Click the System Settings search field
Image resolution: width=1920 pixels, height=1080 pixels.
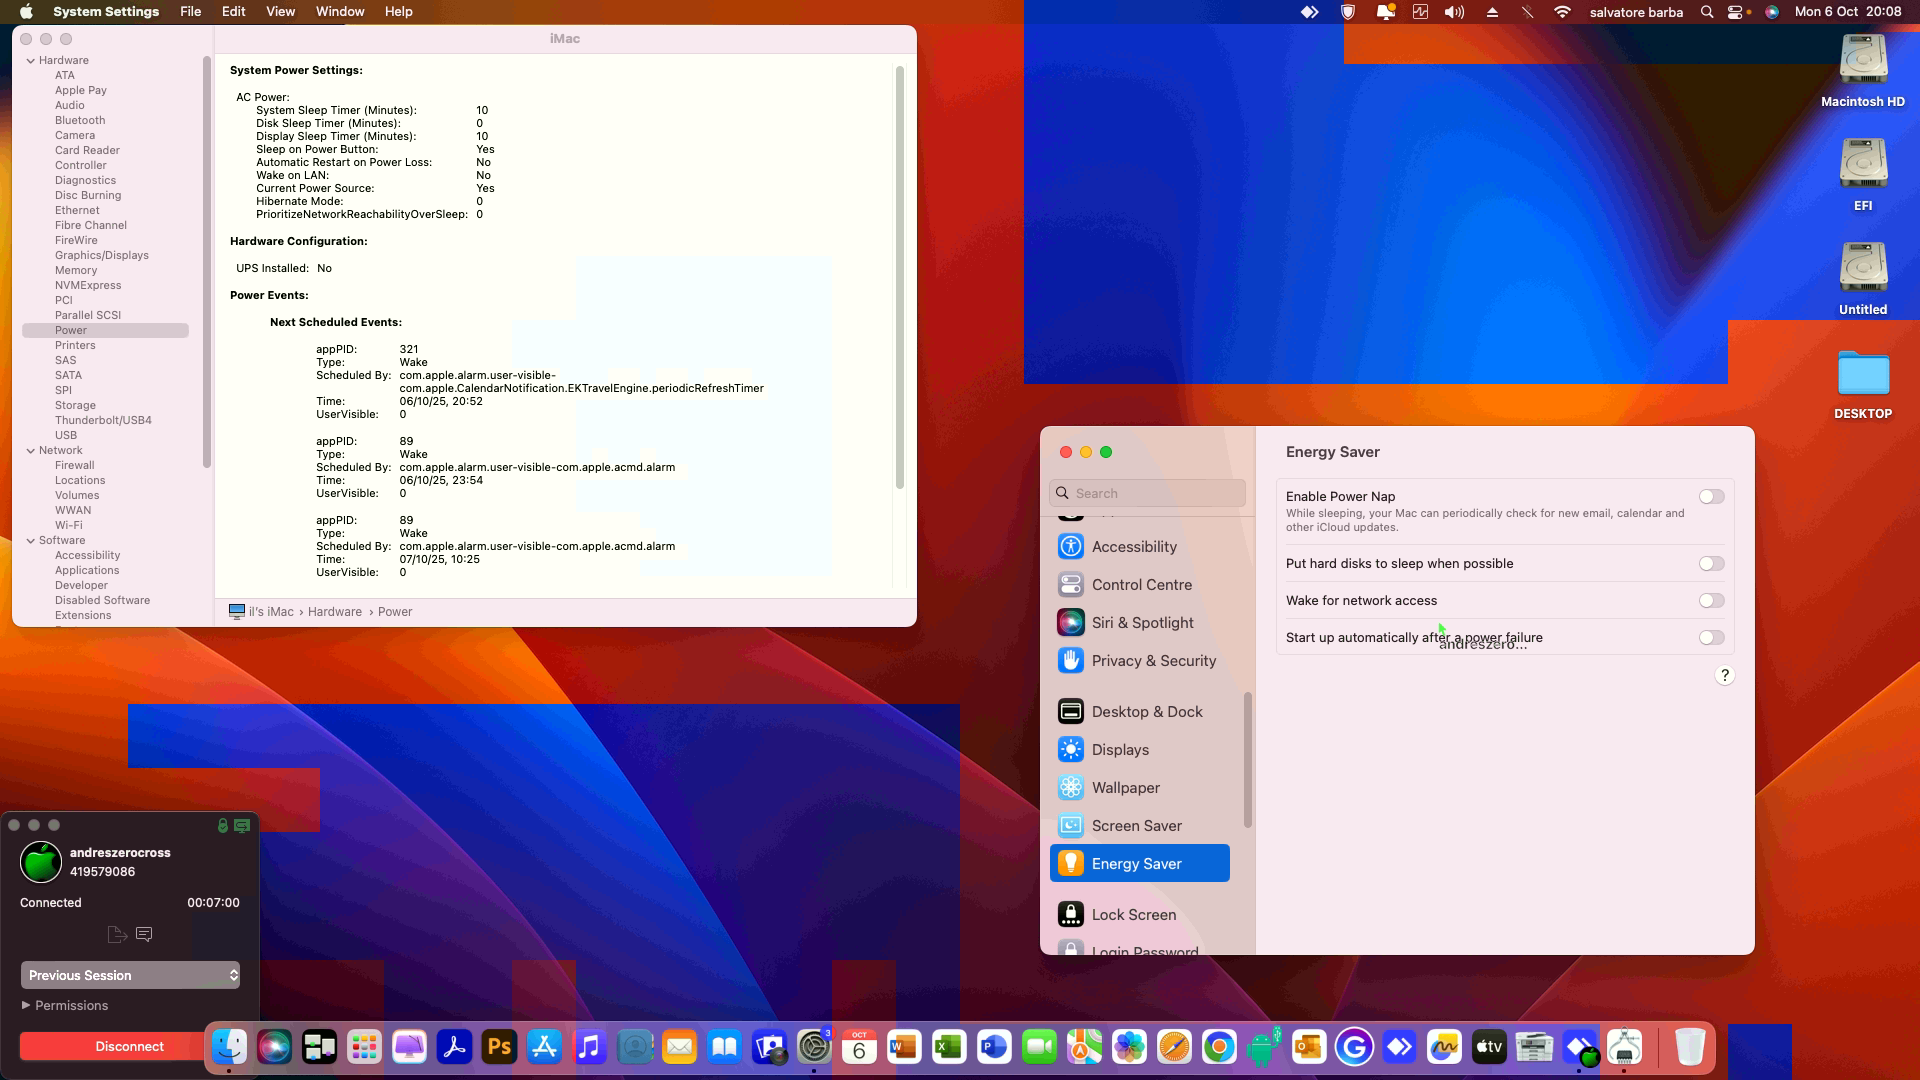coord(1146,492)
